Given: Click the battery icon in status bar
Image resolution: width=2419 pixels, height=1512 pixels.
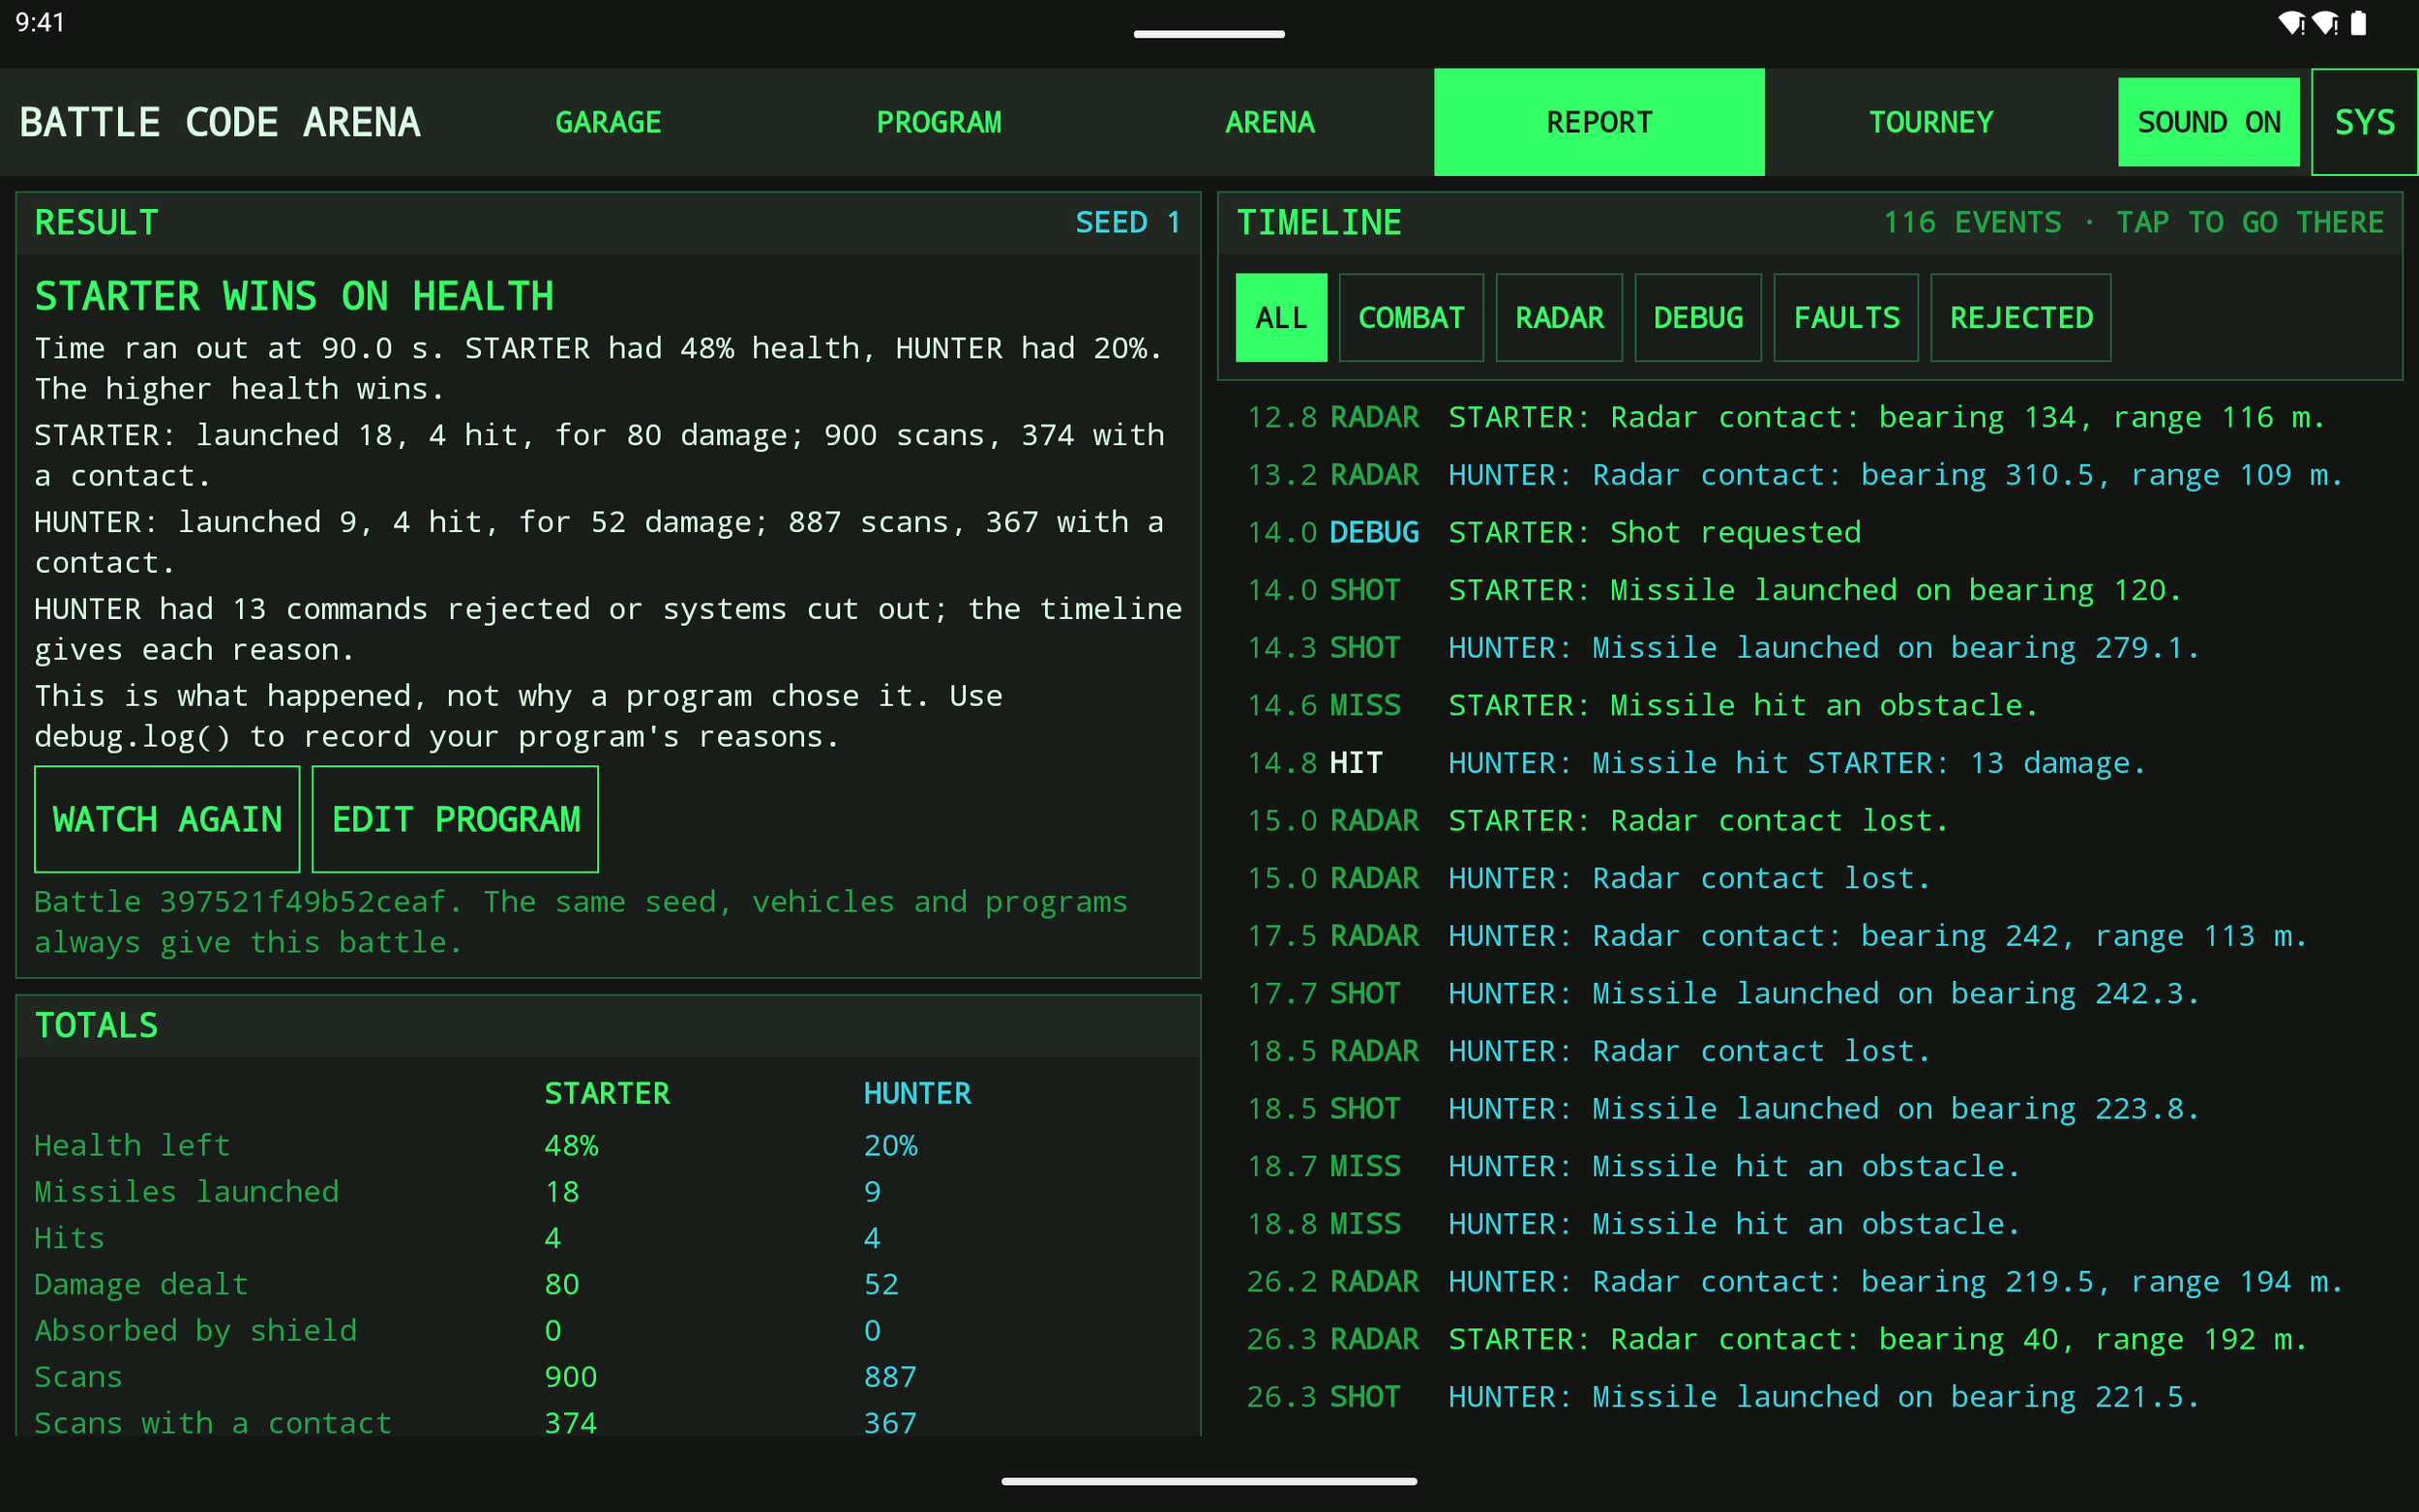Looking at the screenshot, I should click(2359, 23).
